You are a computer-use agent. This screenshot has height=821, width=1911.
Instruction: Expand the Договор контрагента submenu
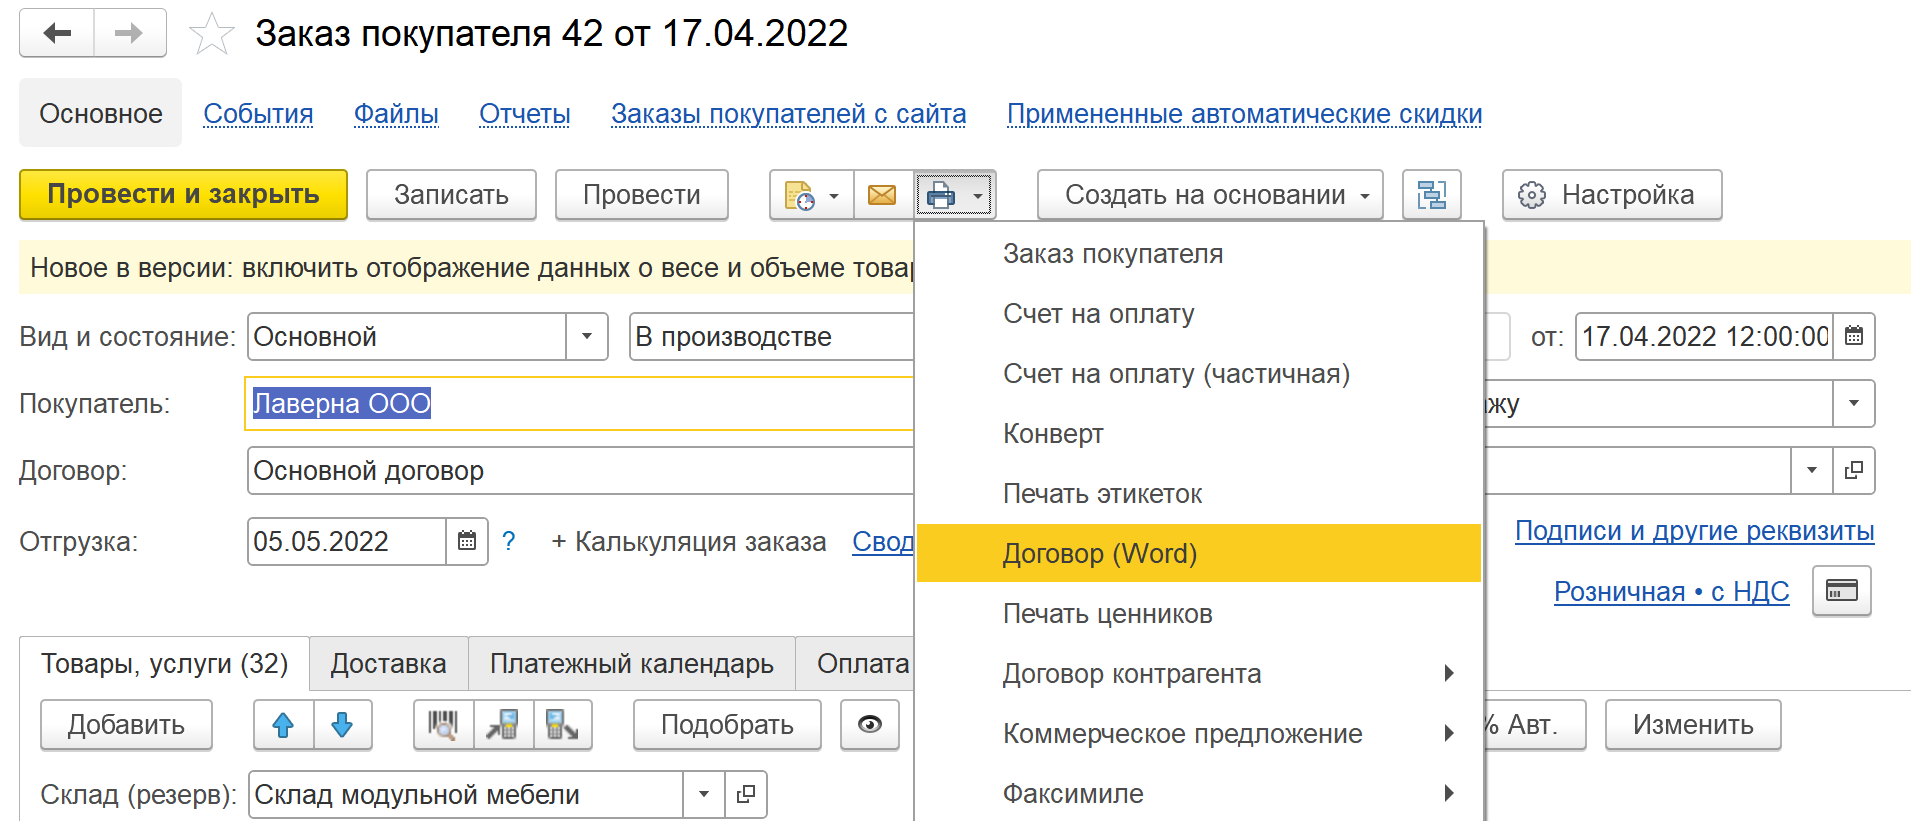(x=1199, y=674)
